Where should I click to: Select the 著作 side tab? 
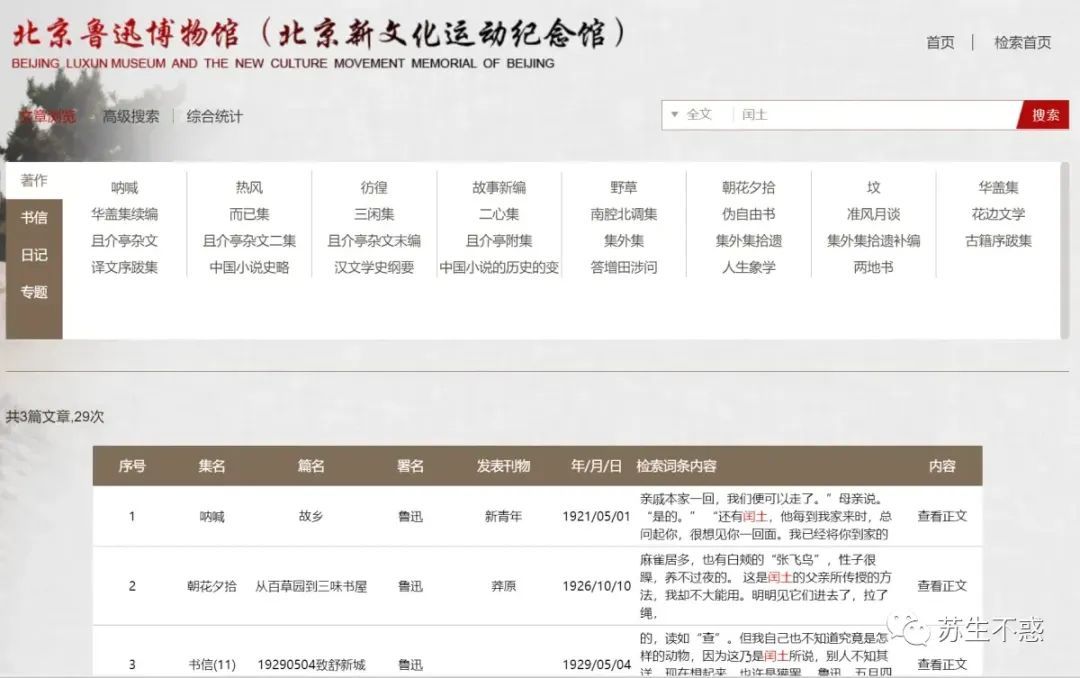[34, 181]
